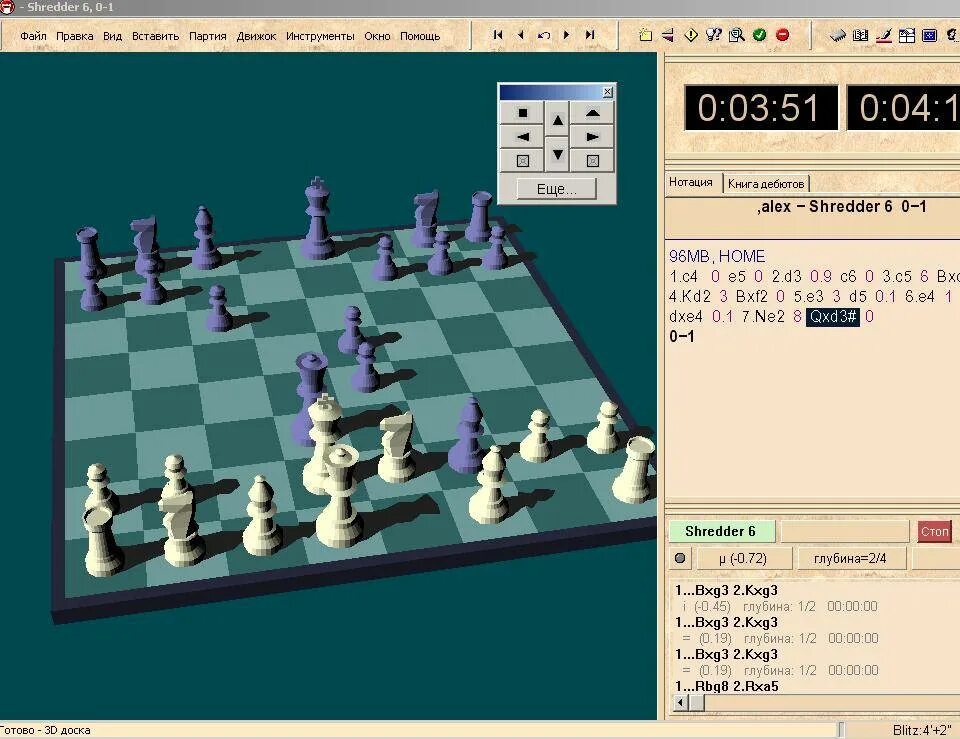Viewport: 960px width, 739px height.
Task: Click the analysis horizontal scrollbar thumb
Action: [x=697, y=702]
